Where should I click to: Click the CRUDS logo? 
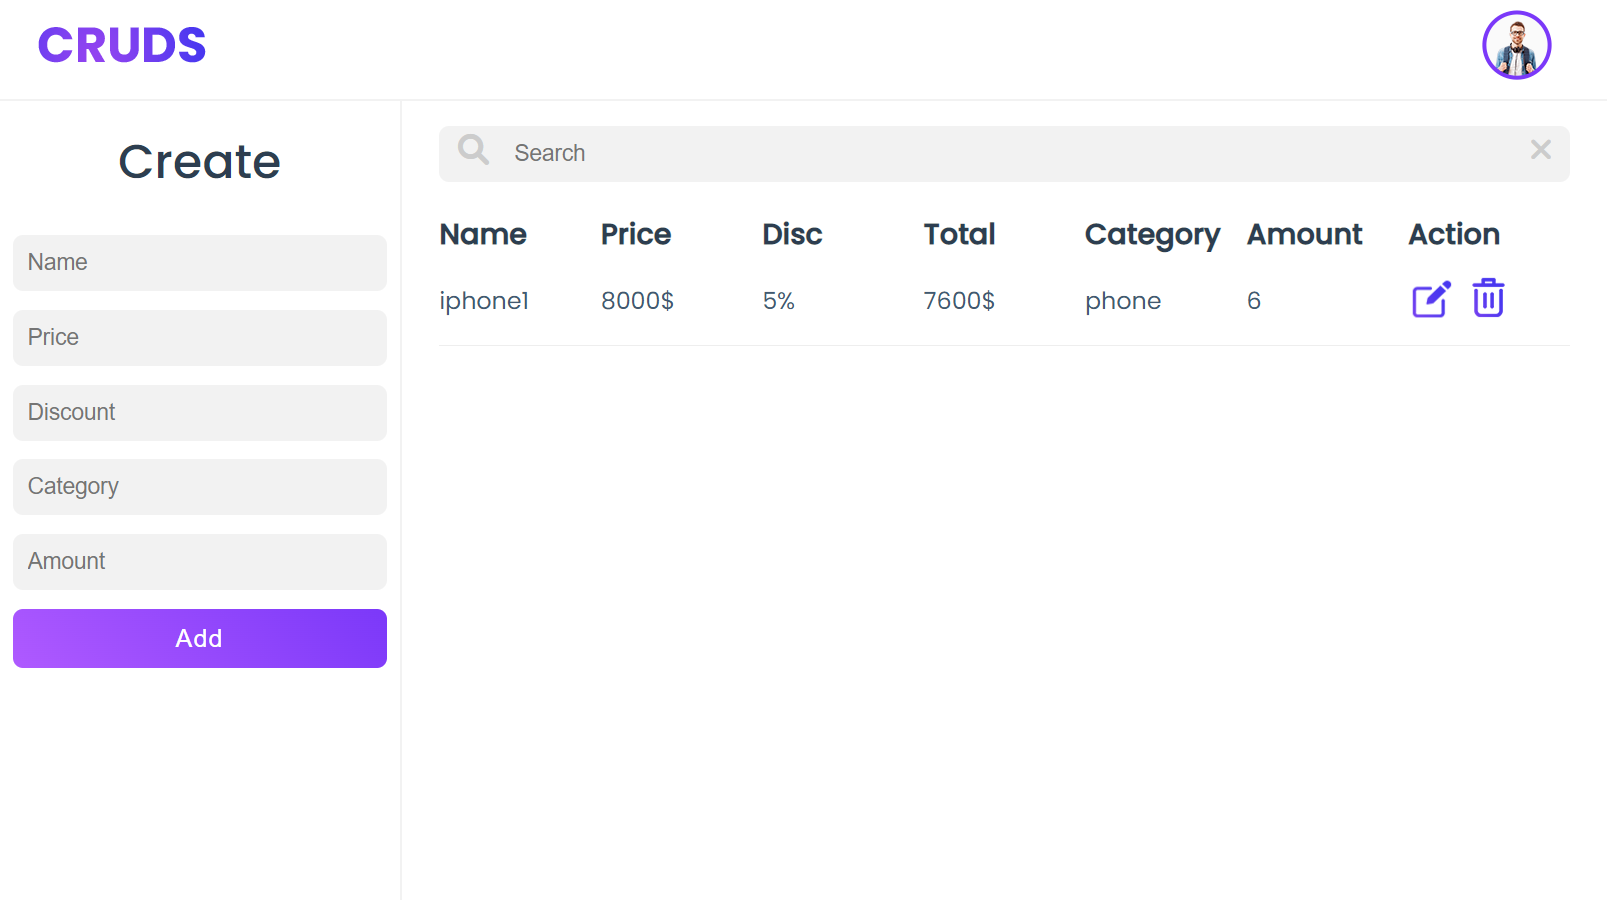pyautogui.click(x=122, y=45)
